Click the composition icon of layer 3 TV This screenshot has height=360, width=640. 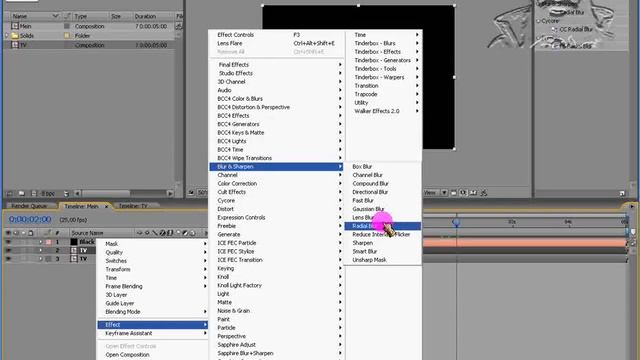pos(74,259)
